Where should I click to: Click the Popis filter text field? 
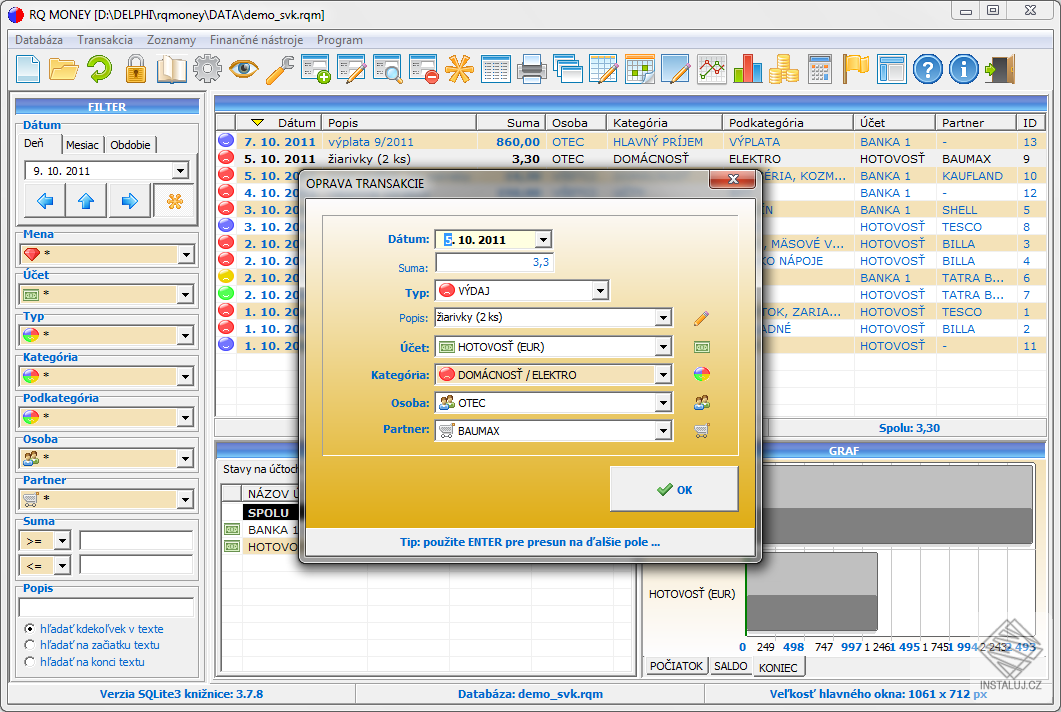pos(106,606)
